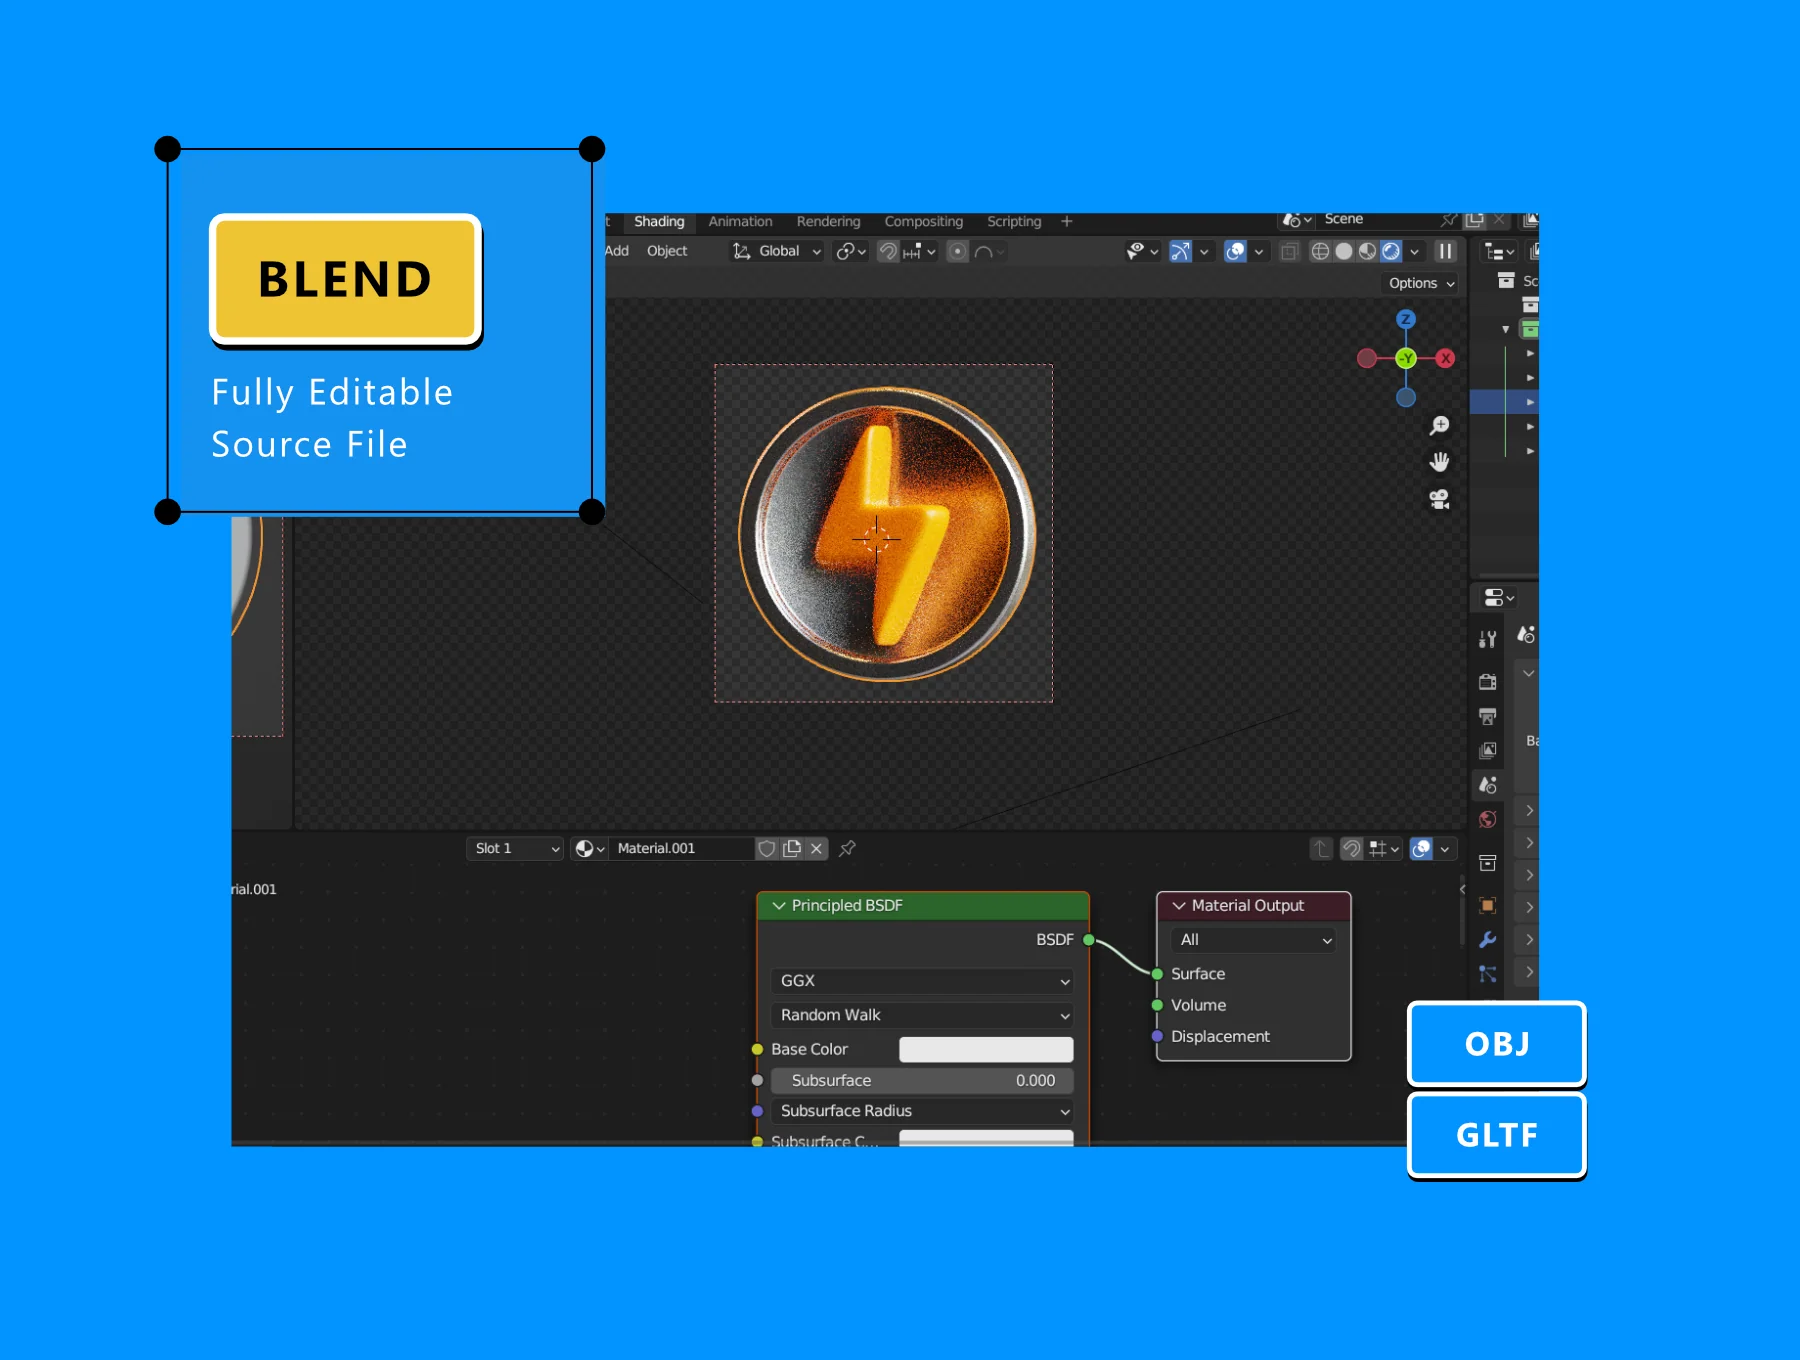Browse materials with the sphere icon
This screenshot has width=1800, height=1360.
[589, 848]
